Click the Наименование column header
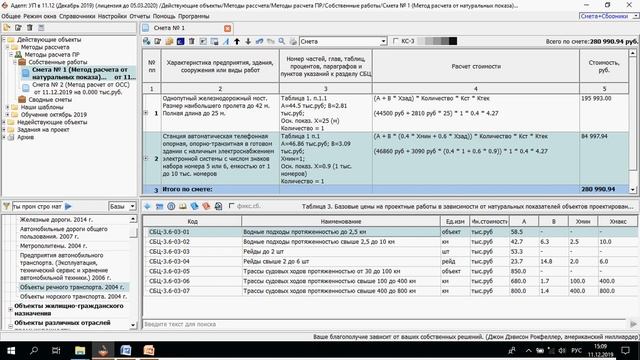 341,221
